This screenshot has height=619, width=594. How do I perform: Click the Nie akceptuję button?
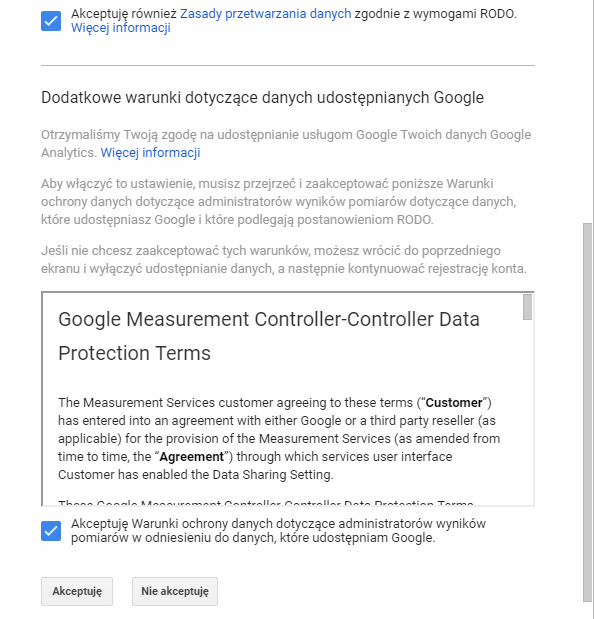click(175, 591)
